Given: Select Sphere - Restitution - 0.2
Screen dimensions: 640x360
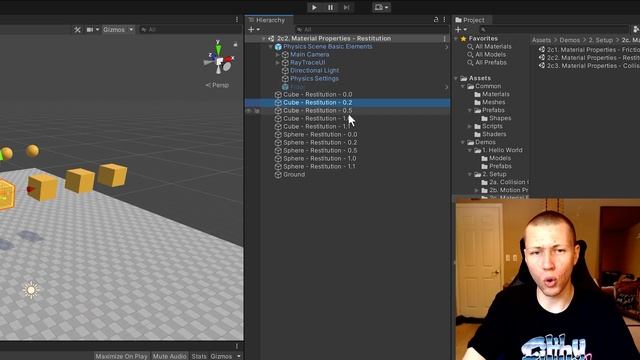Looking at the screenshot, I should pyautogui.click(x=320, y=142).
